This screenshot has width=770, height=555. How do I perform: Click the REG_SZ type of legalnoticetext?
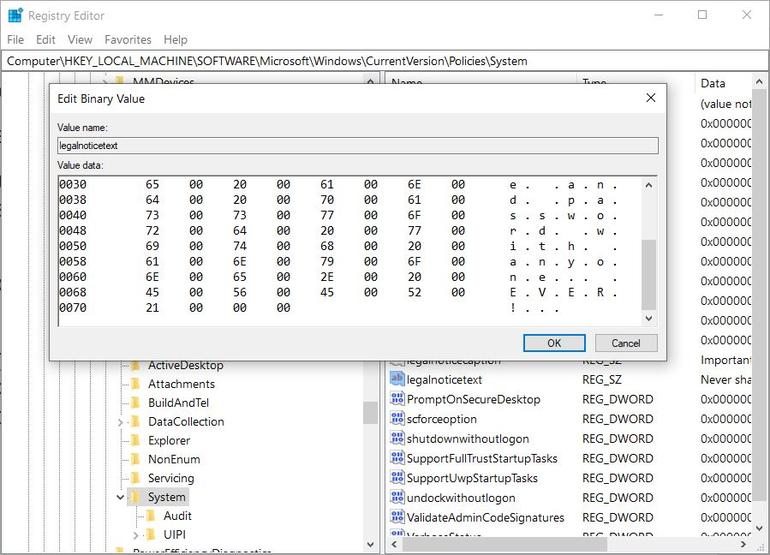602,380
